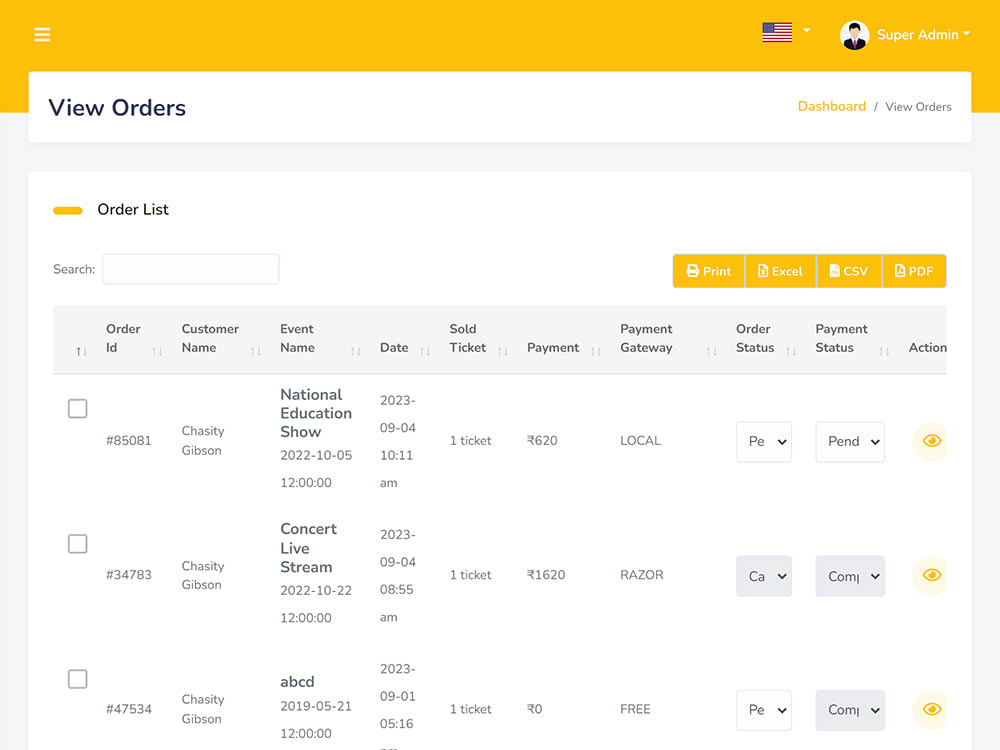Image resolution: width=1000 pixels, height=750 pixels.
Task: Open order status dropdown for order #85081
Action: click(763, 441)
